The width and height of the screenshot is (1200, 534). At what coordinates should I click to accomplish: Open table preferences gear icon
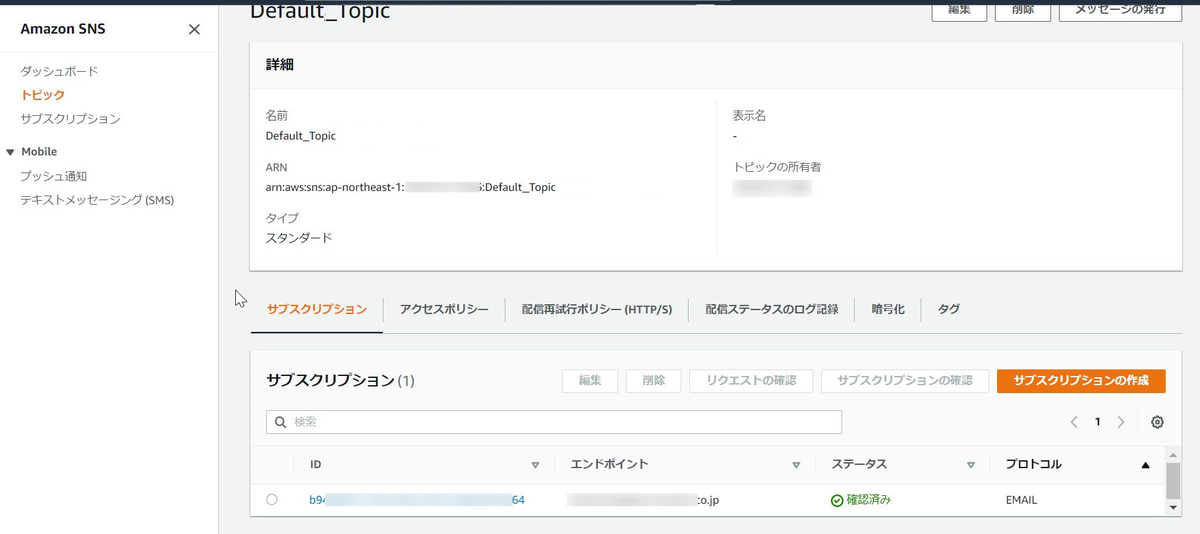[1157, 422]
